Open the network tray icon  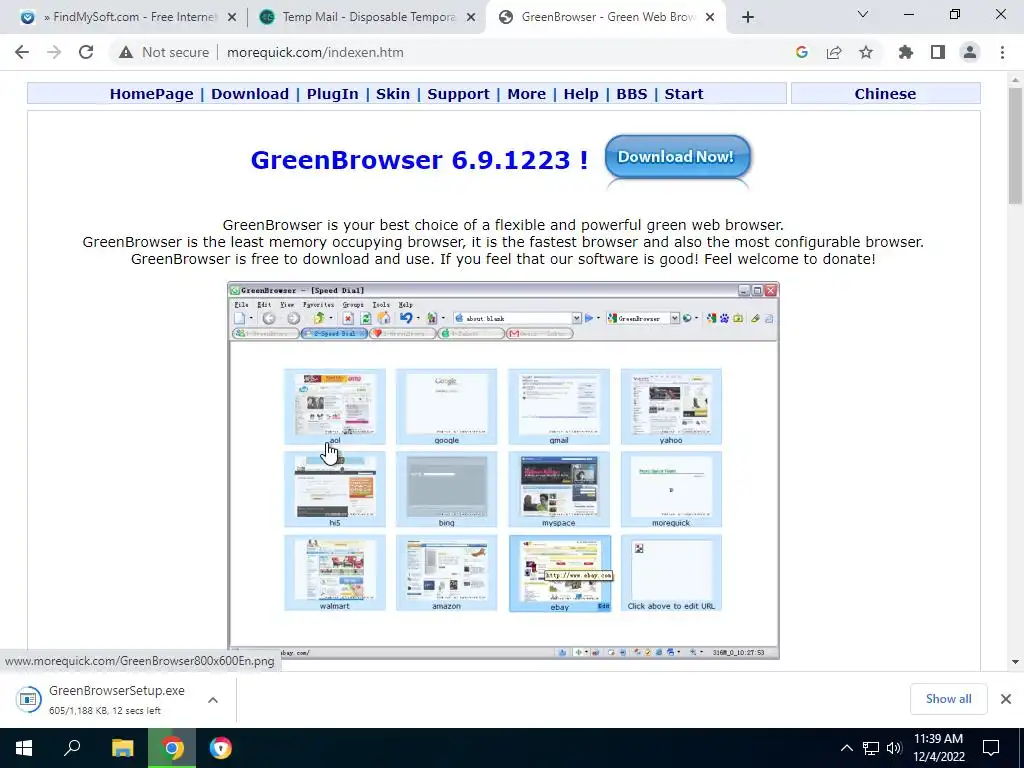click(x=871, y=748)
